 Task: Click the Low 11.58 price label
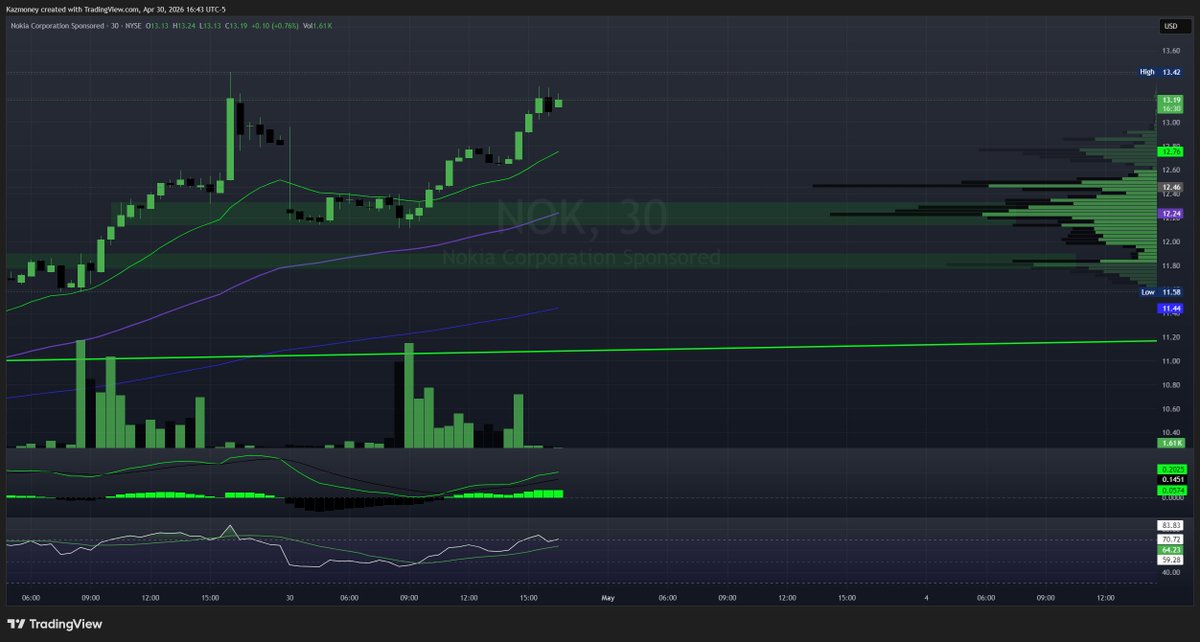coord(1162,292)
